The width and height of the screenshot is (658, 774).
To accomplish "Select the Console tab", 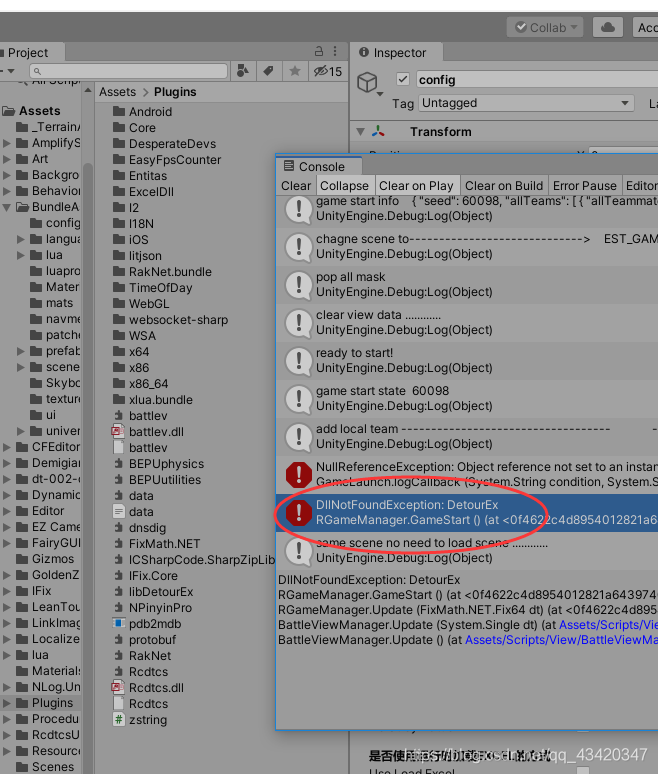I will (x=318, y=166).
